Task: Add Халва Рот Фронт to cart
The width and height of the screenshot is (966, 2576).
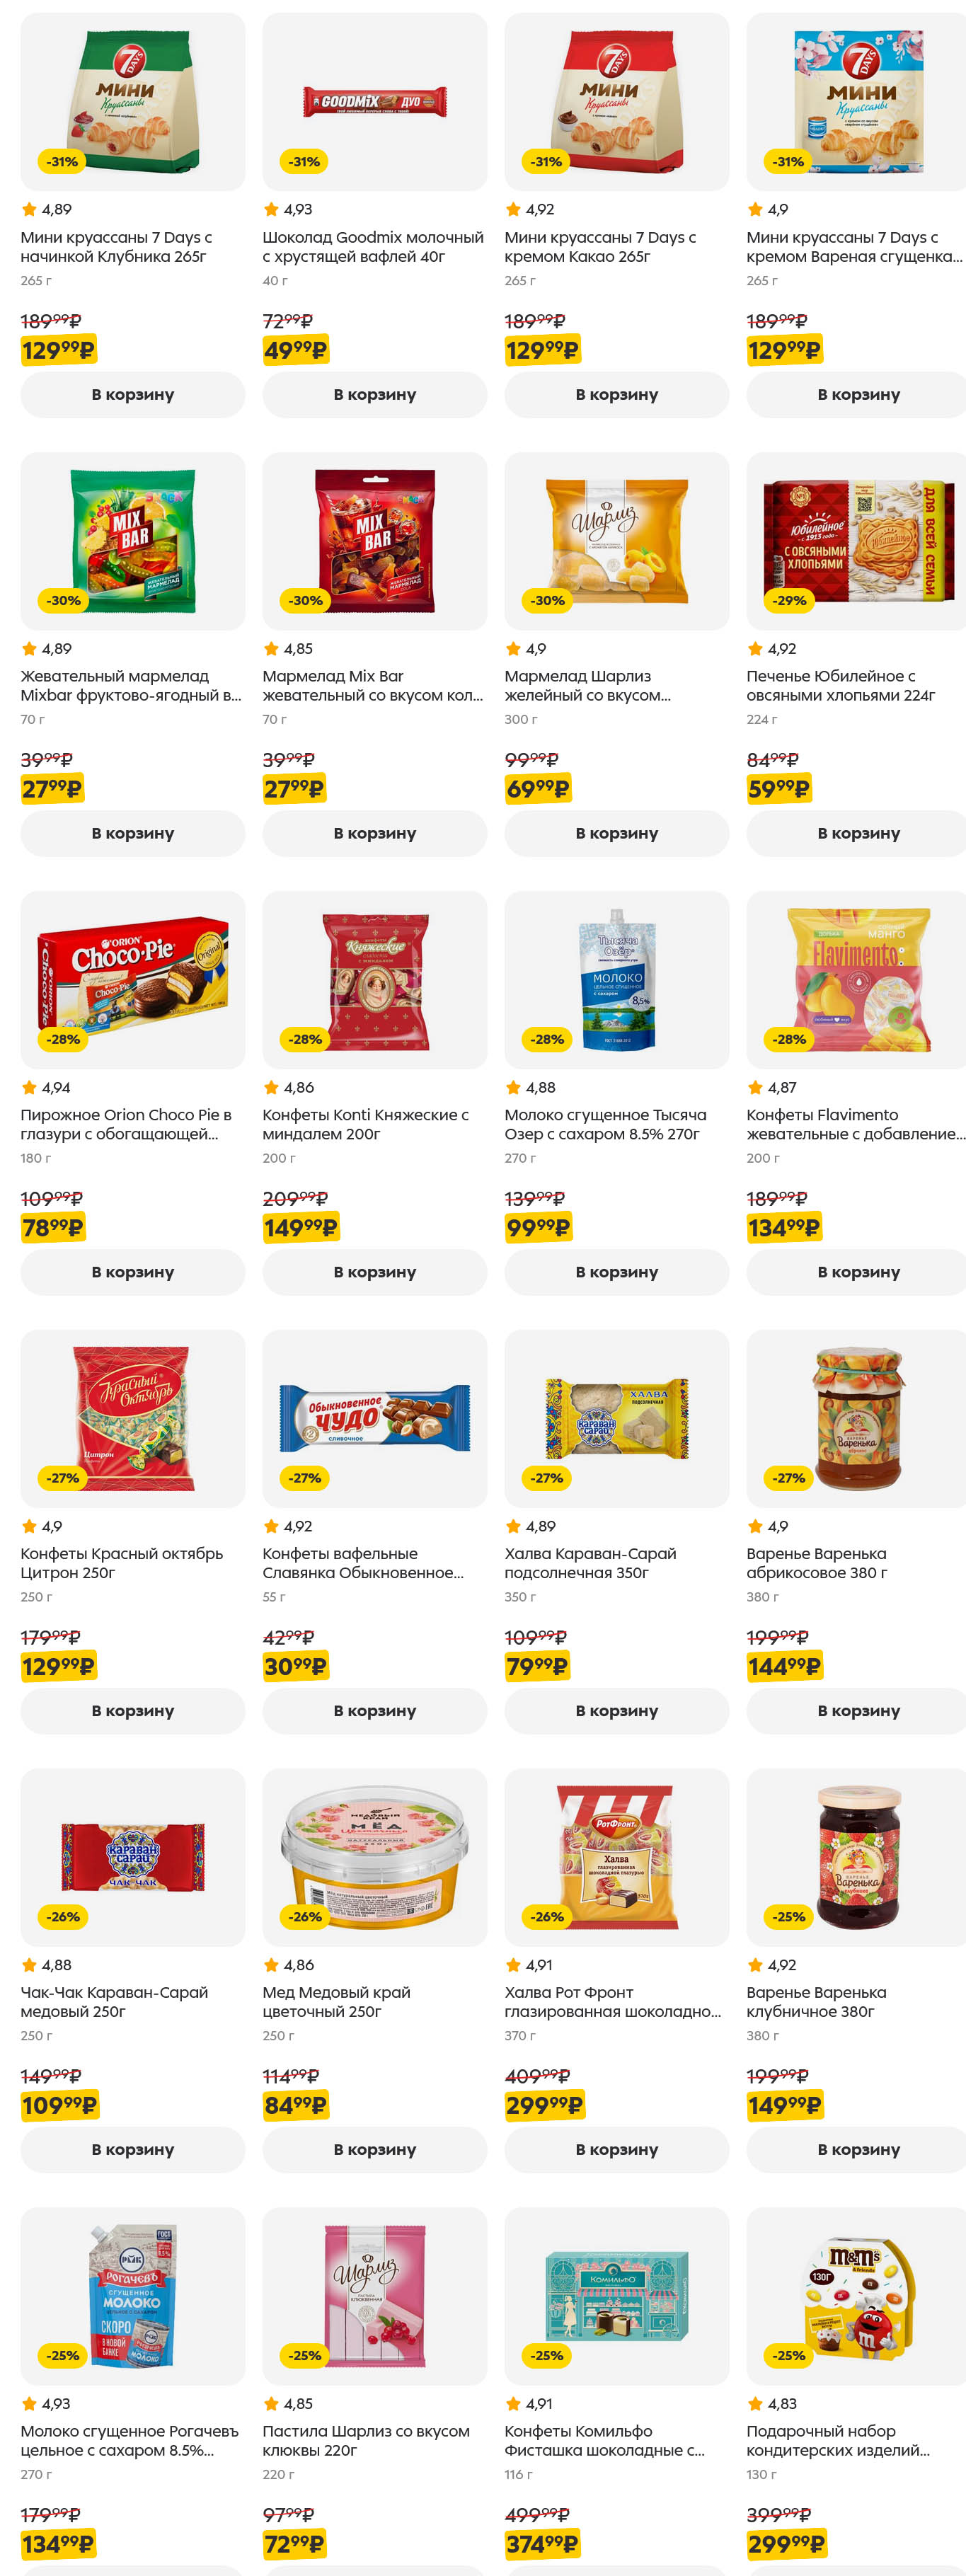Action: point(616,2149)
